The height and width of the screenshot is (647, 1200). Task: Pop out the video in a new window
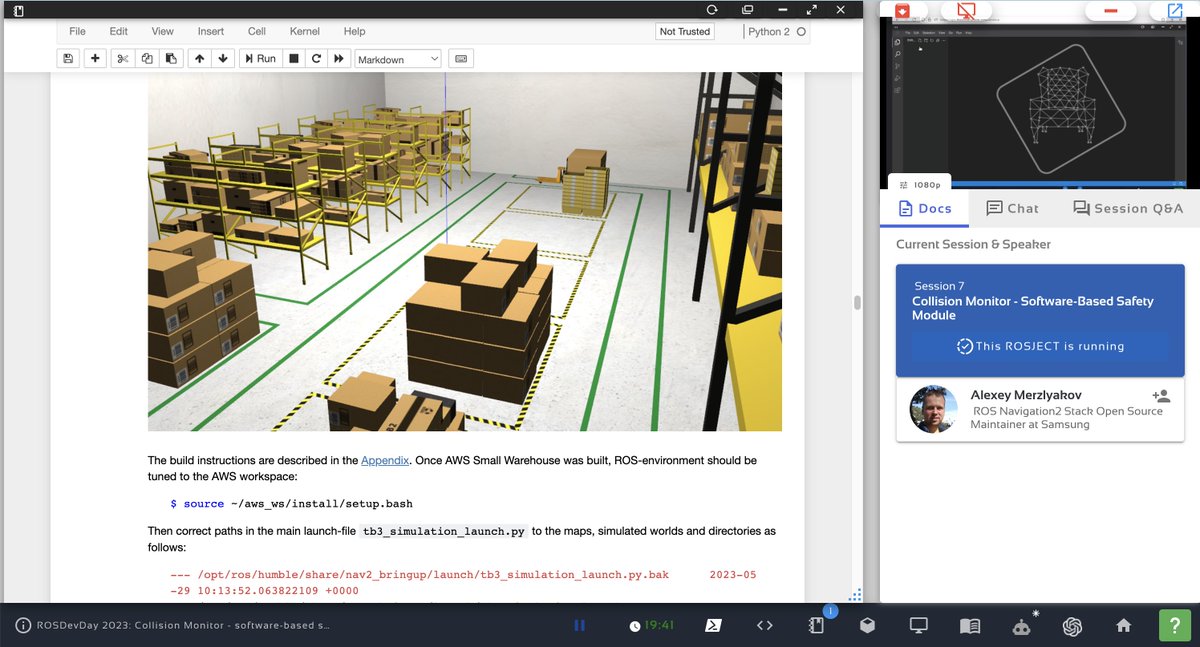point(1174,11)
